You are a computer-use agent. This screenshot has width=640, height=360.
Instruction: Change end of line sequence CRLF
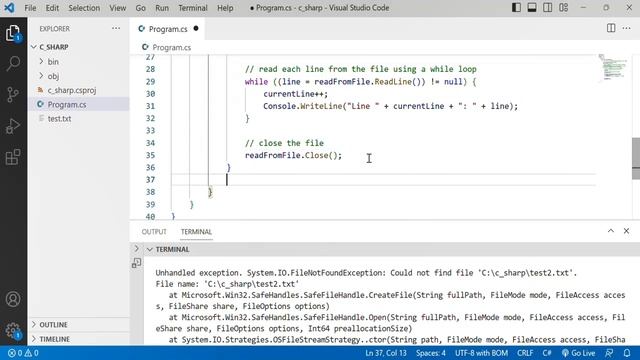(525, 353)
